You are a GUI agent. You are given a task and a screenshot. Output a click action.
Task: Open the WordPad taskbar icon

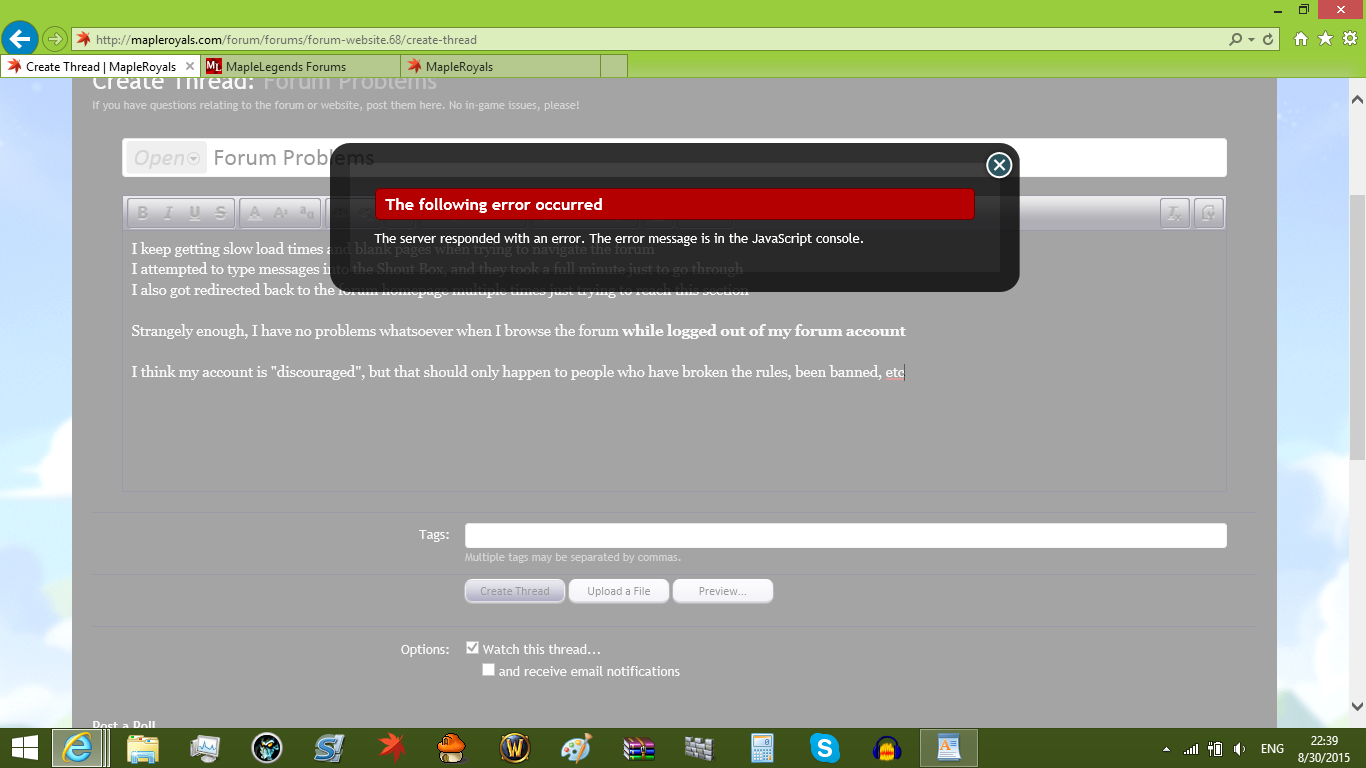coord(949,748)
